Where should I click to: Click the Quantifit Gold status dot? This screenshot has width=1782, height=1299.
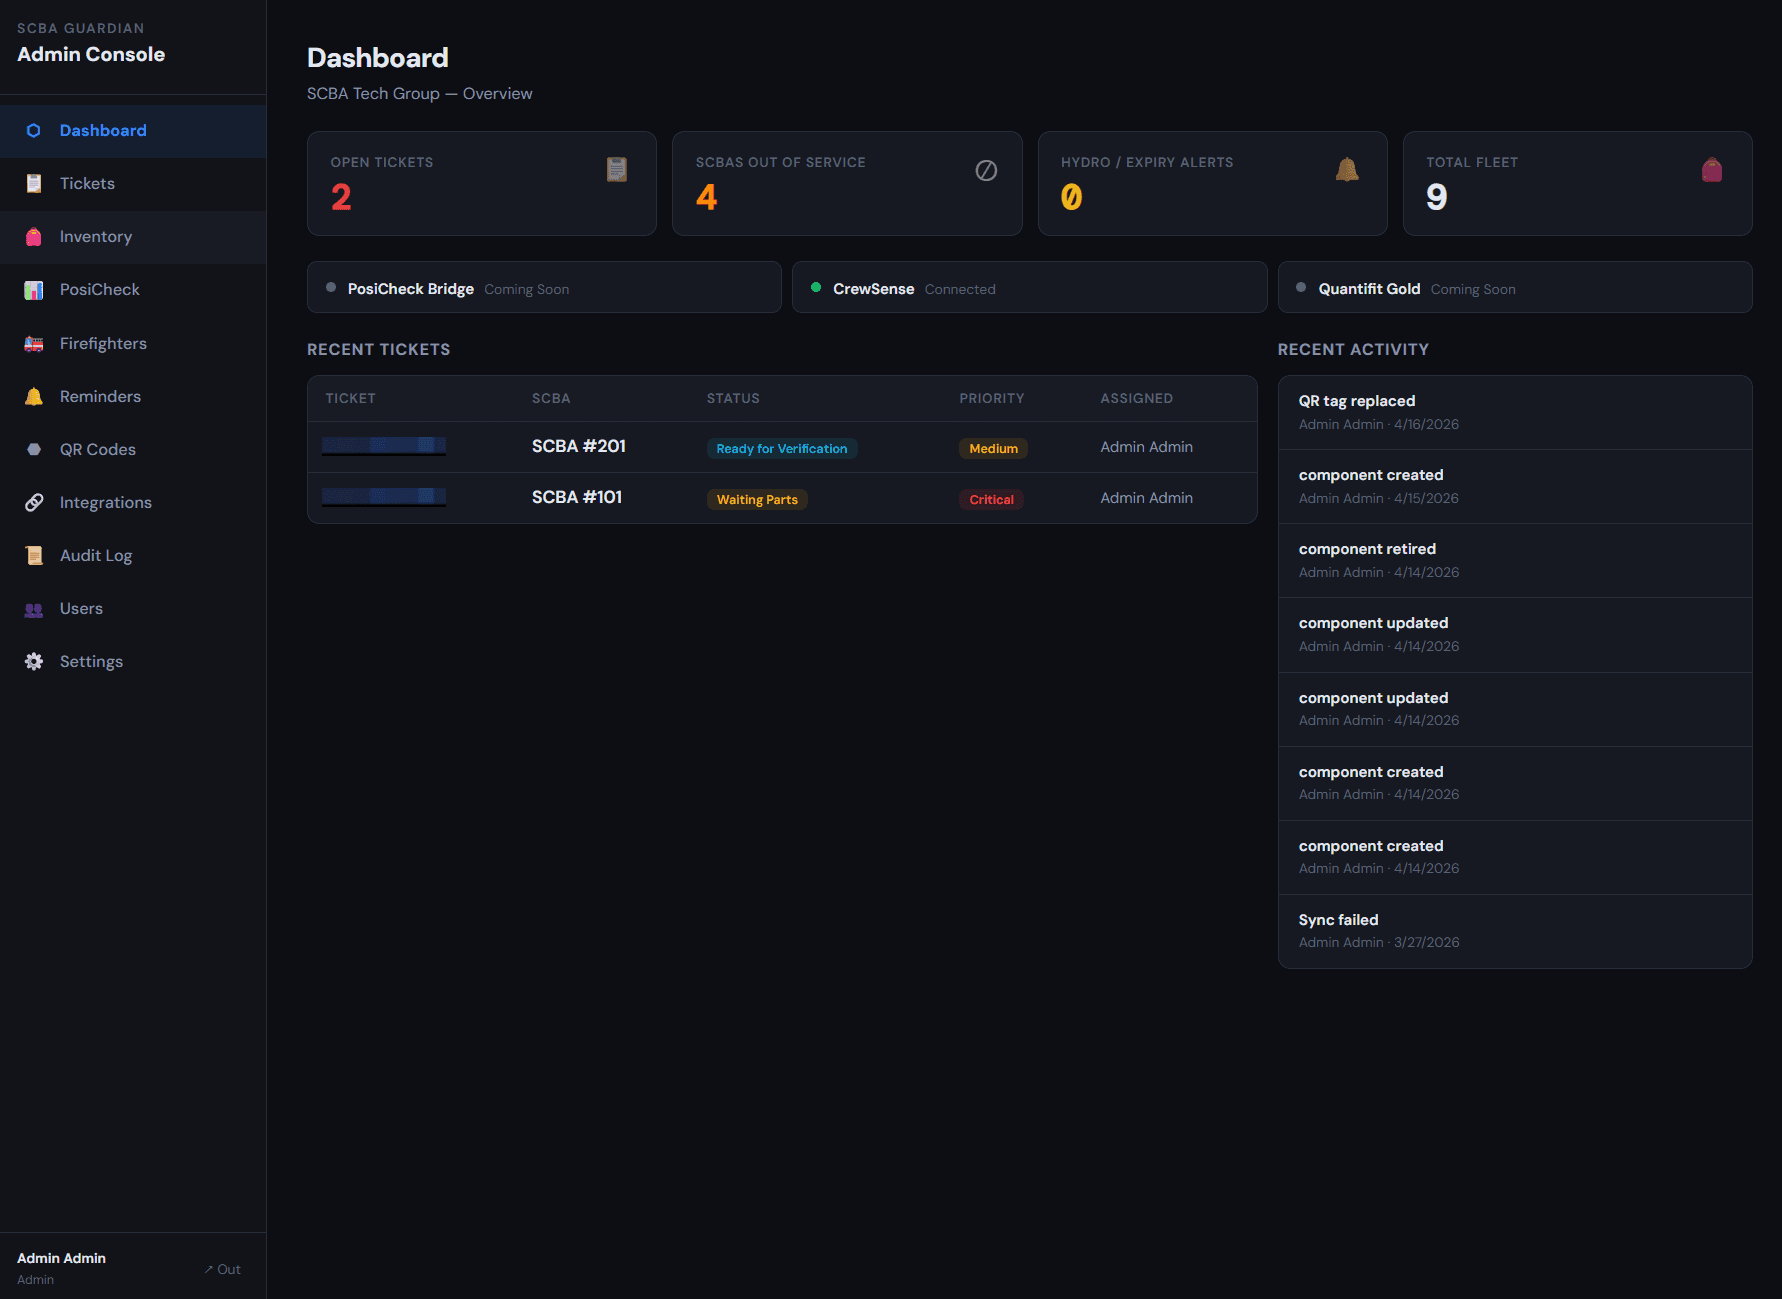coord(1301,287)
